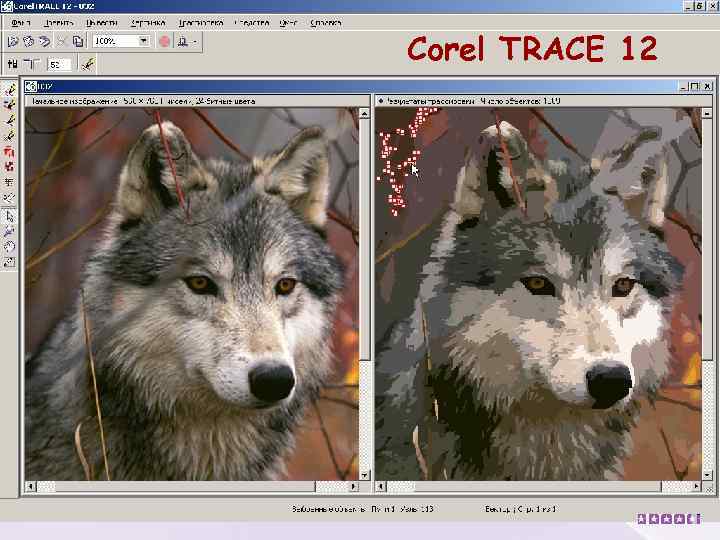Select the Centerline trace tool

[9, 120]
